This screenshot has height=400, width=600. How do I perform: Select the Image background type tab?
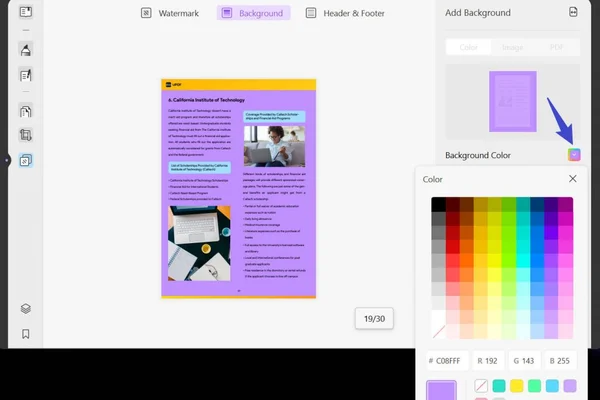[x=512, y=47]
